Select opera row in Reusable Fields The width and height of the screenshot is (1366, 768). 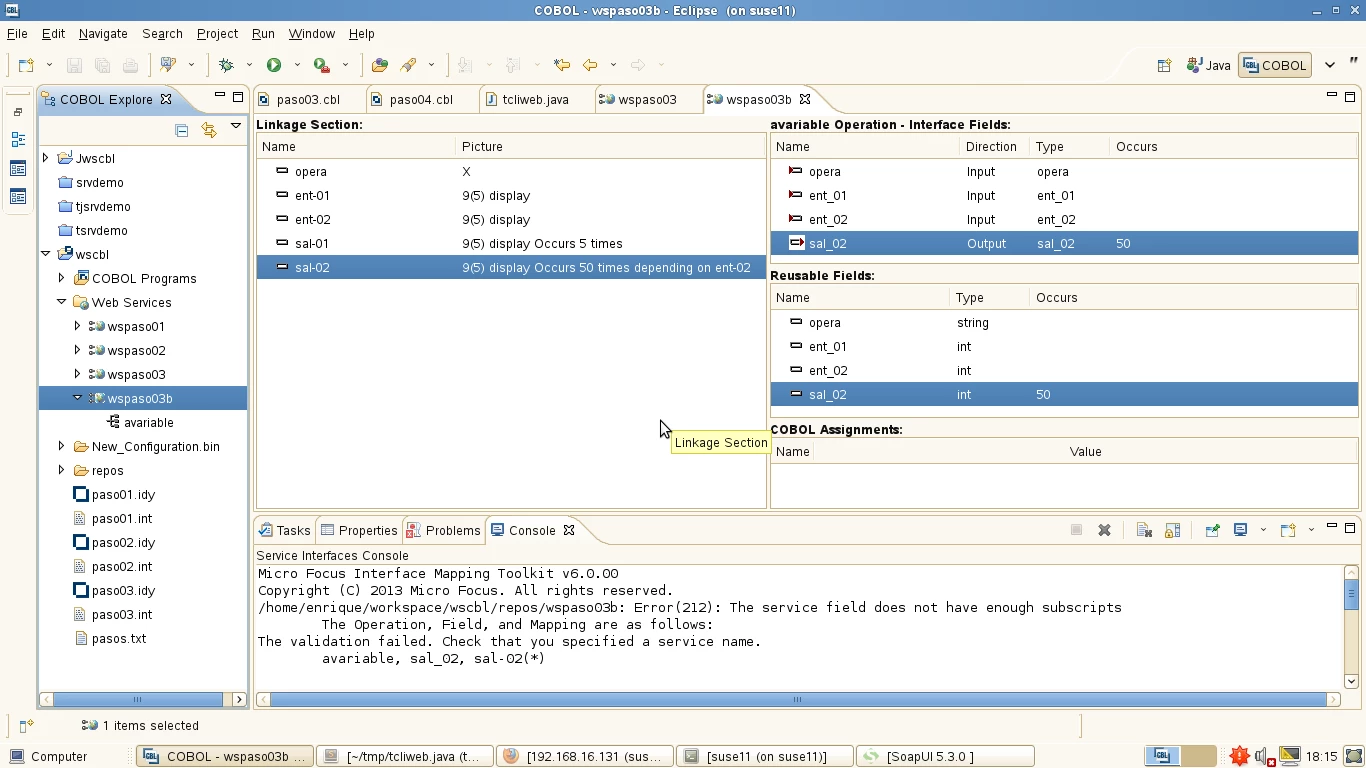1064,322
